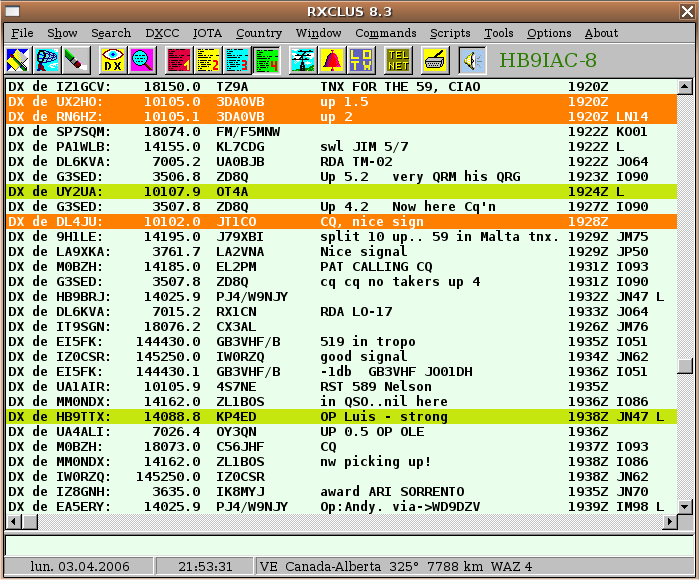Select the IK8MYJ spot row
Image resolution: width=699 pixels, height=580 pixels.
click(341, 491)
